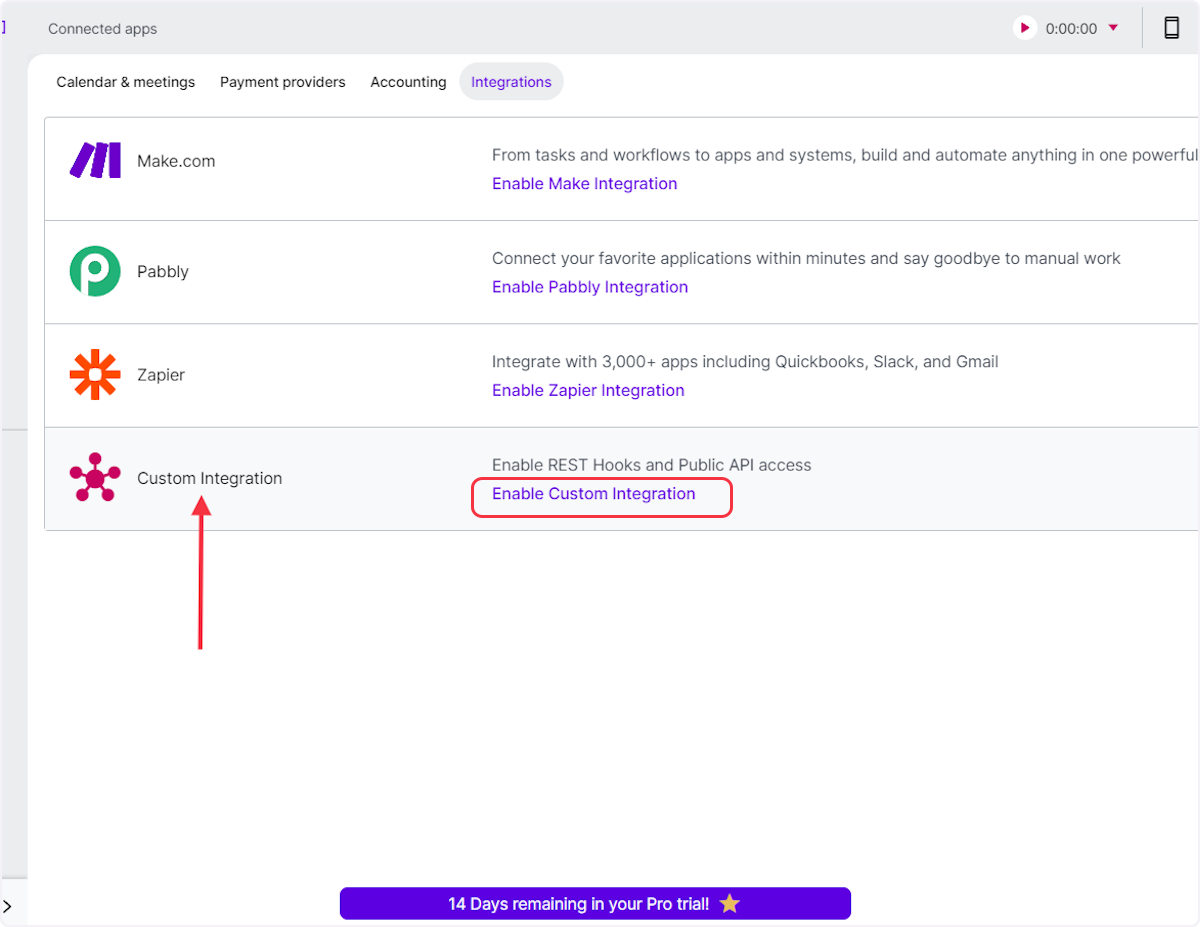Click Enable Pabbly Integration link
This screenshot has height=927, width=1200.
coord(590,287)
